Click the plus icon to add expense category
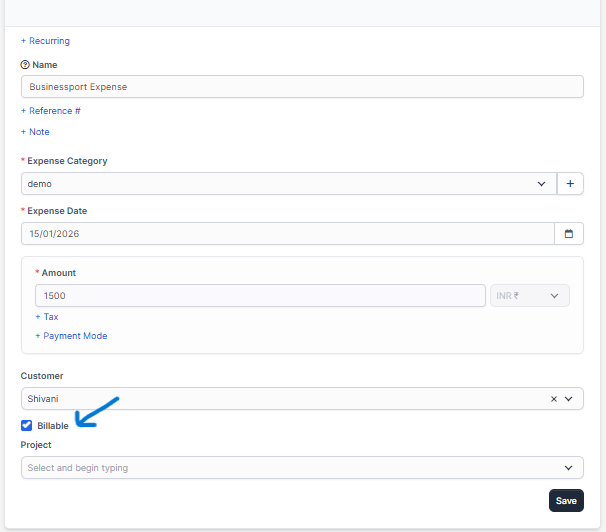Image resolution: width=606 pixels, height=532 pixels. [570, 184]
